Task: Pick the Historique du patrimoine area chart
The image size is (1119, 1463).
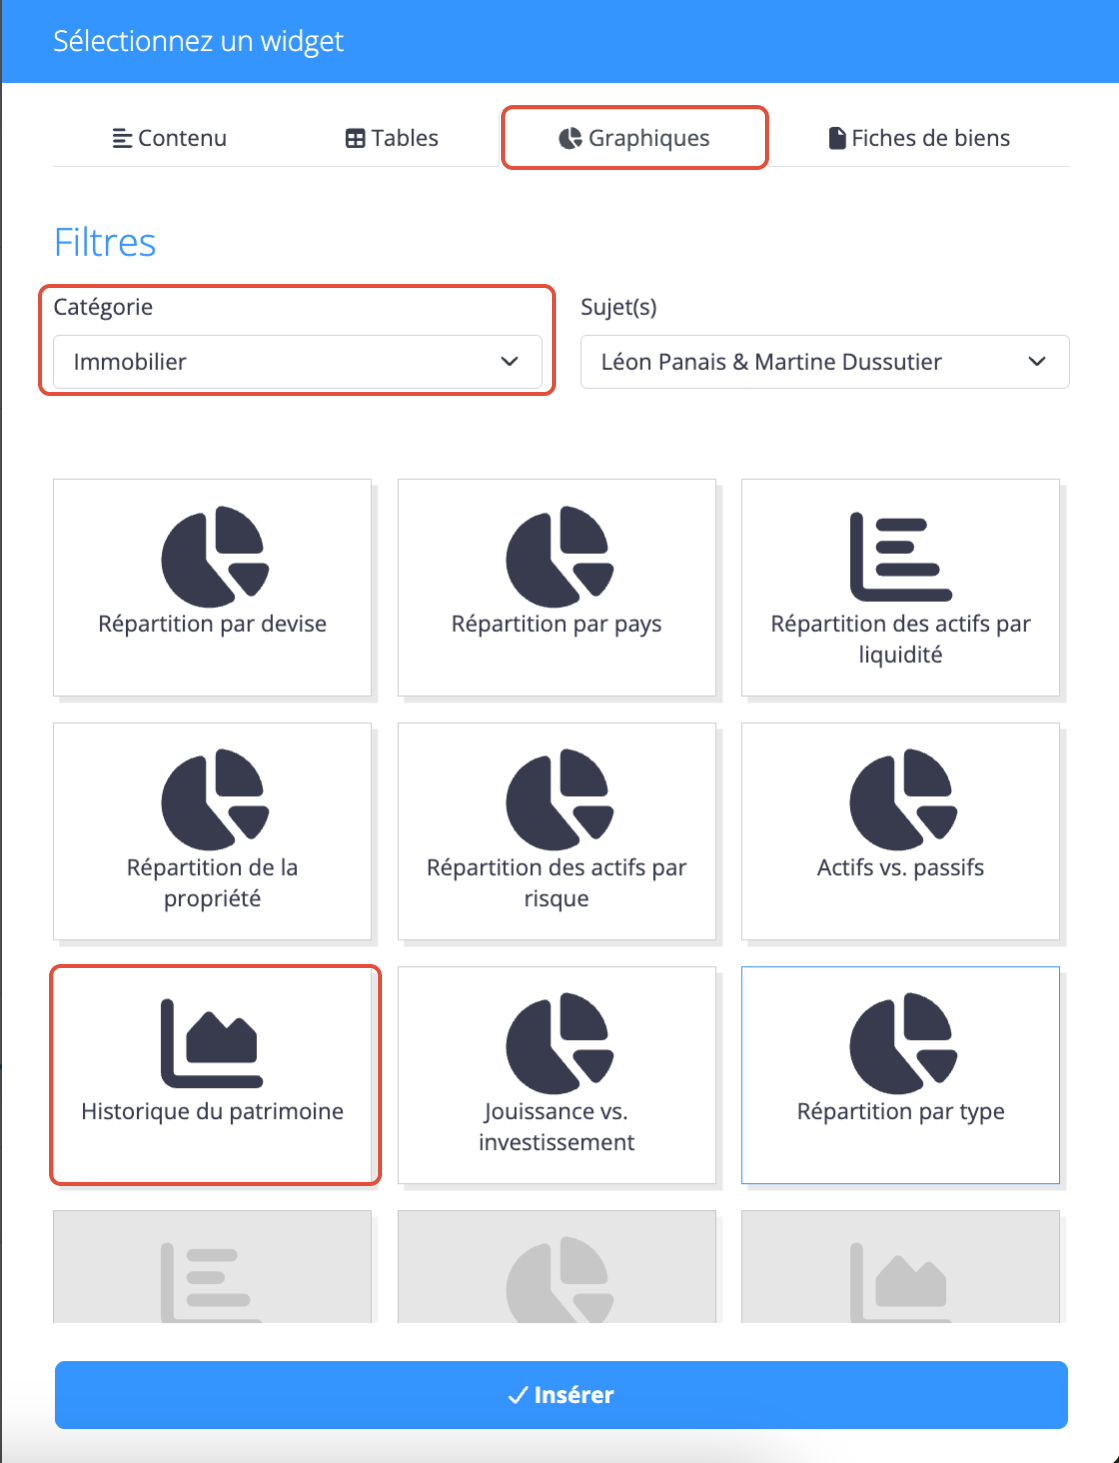Action: point(212,1074)
